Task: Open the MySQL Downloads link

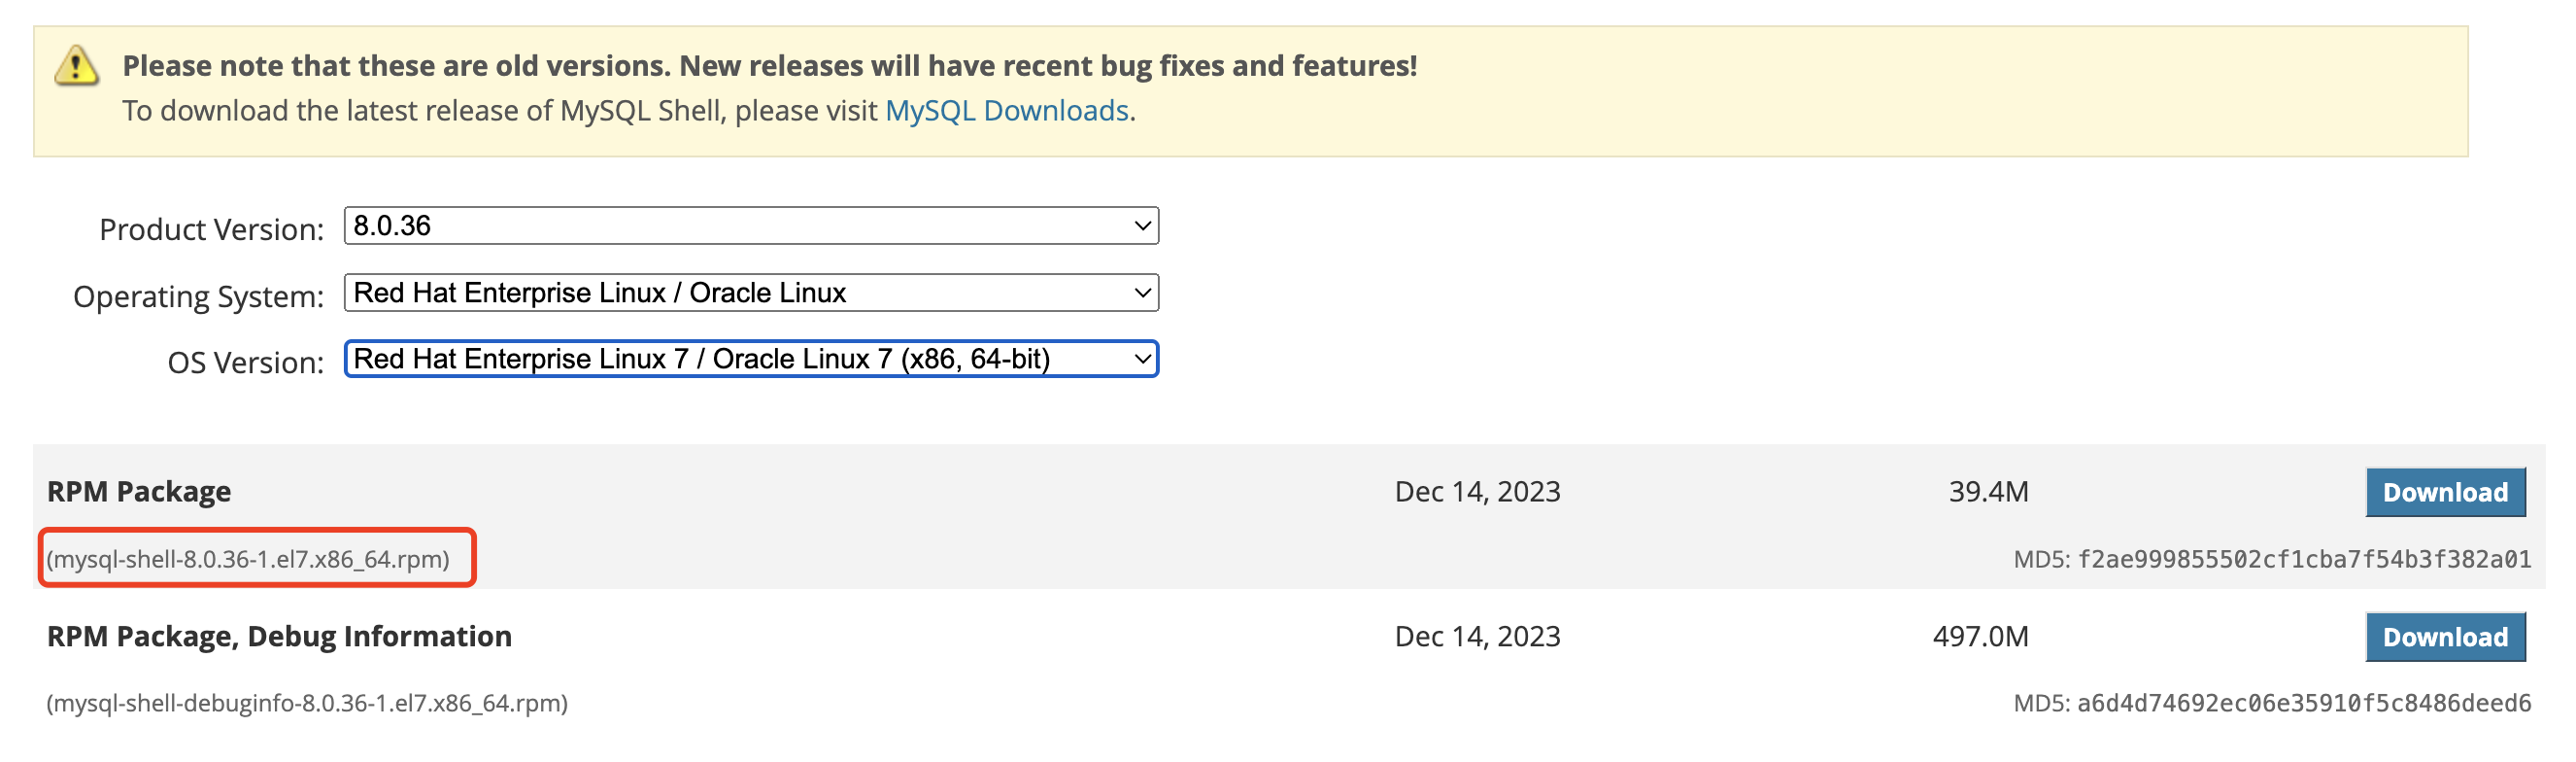Action: pos(1006,110)
